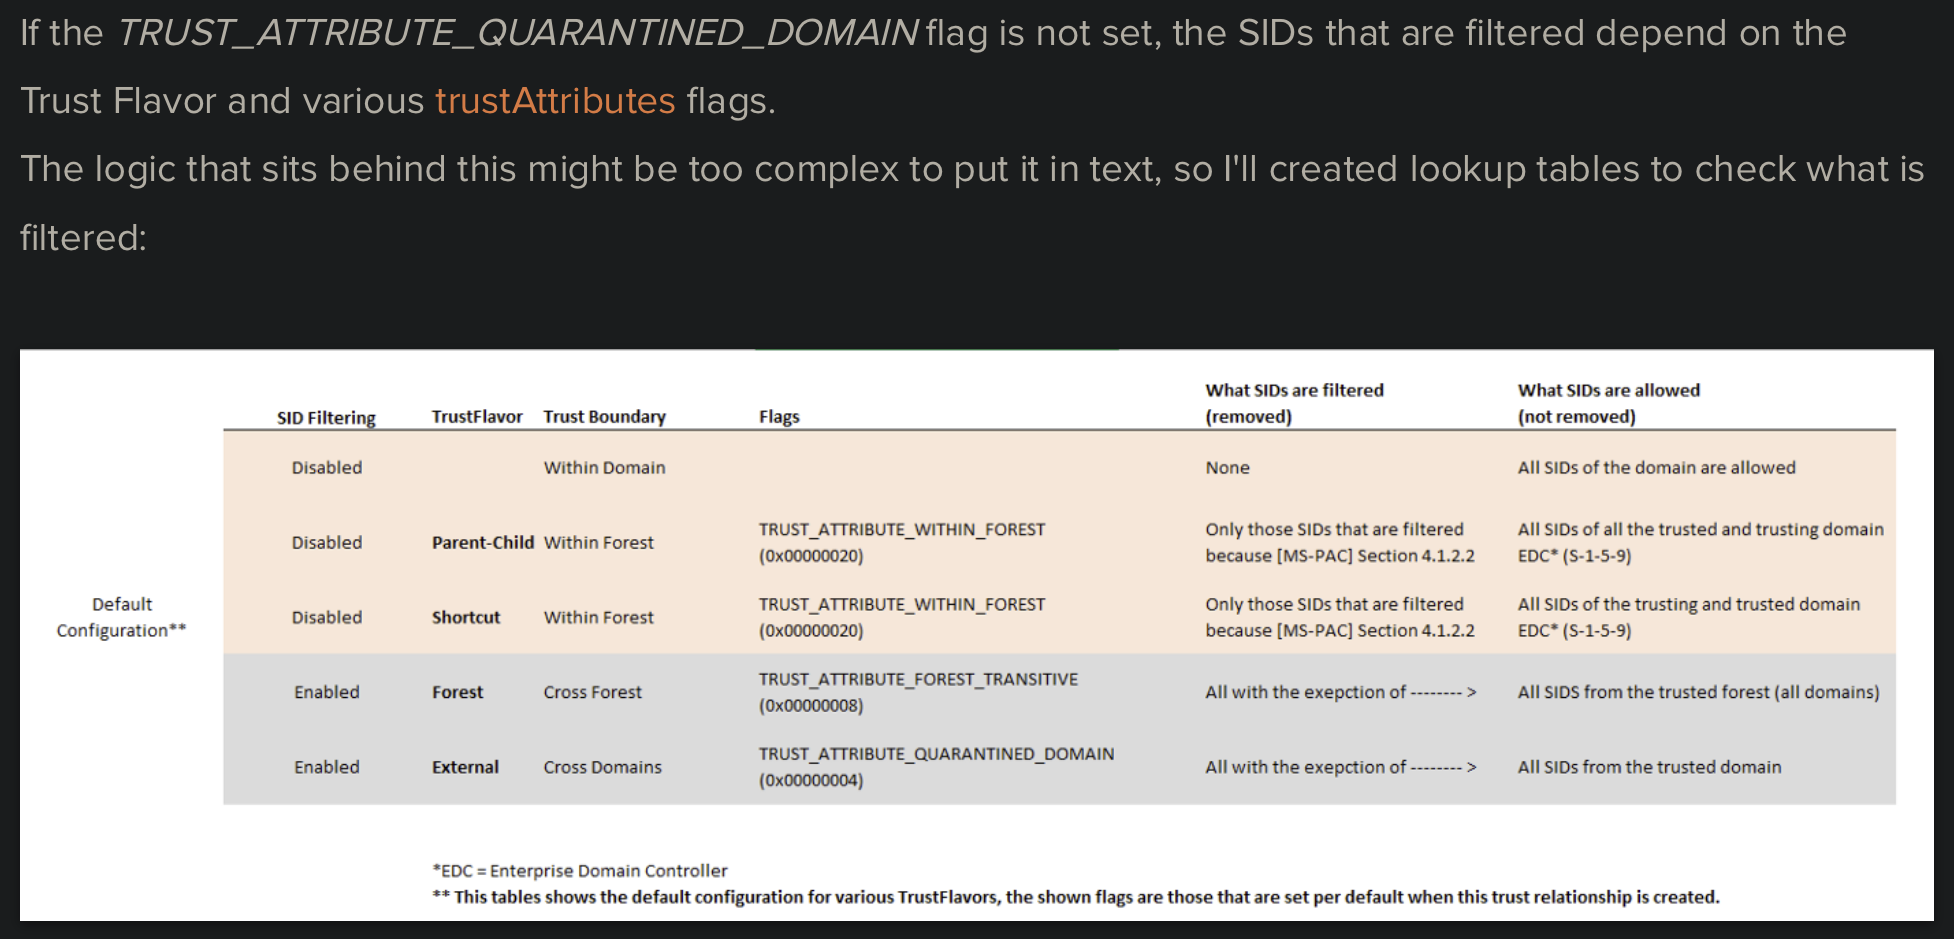Click the italic TRUST_ATTRIBUTE_QUARANTINED_DOMAIN text in the paragraph
1954x939 pixels.
pyautogui.click(x=517, y=33)
